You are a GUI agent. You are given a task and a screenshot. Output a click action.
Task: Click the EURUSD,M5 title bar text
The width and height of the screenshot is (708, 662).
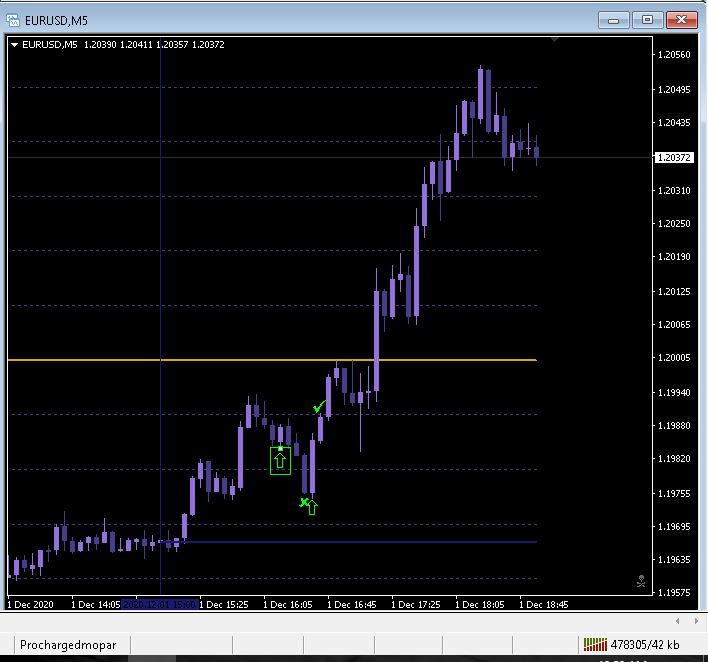click(x=56, y=21)
